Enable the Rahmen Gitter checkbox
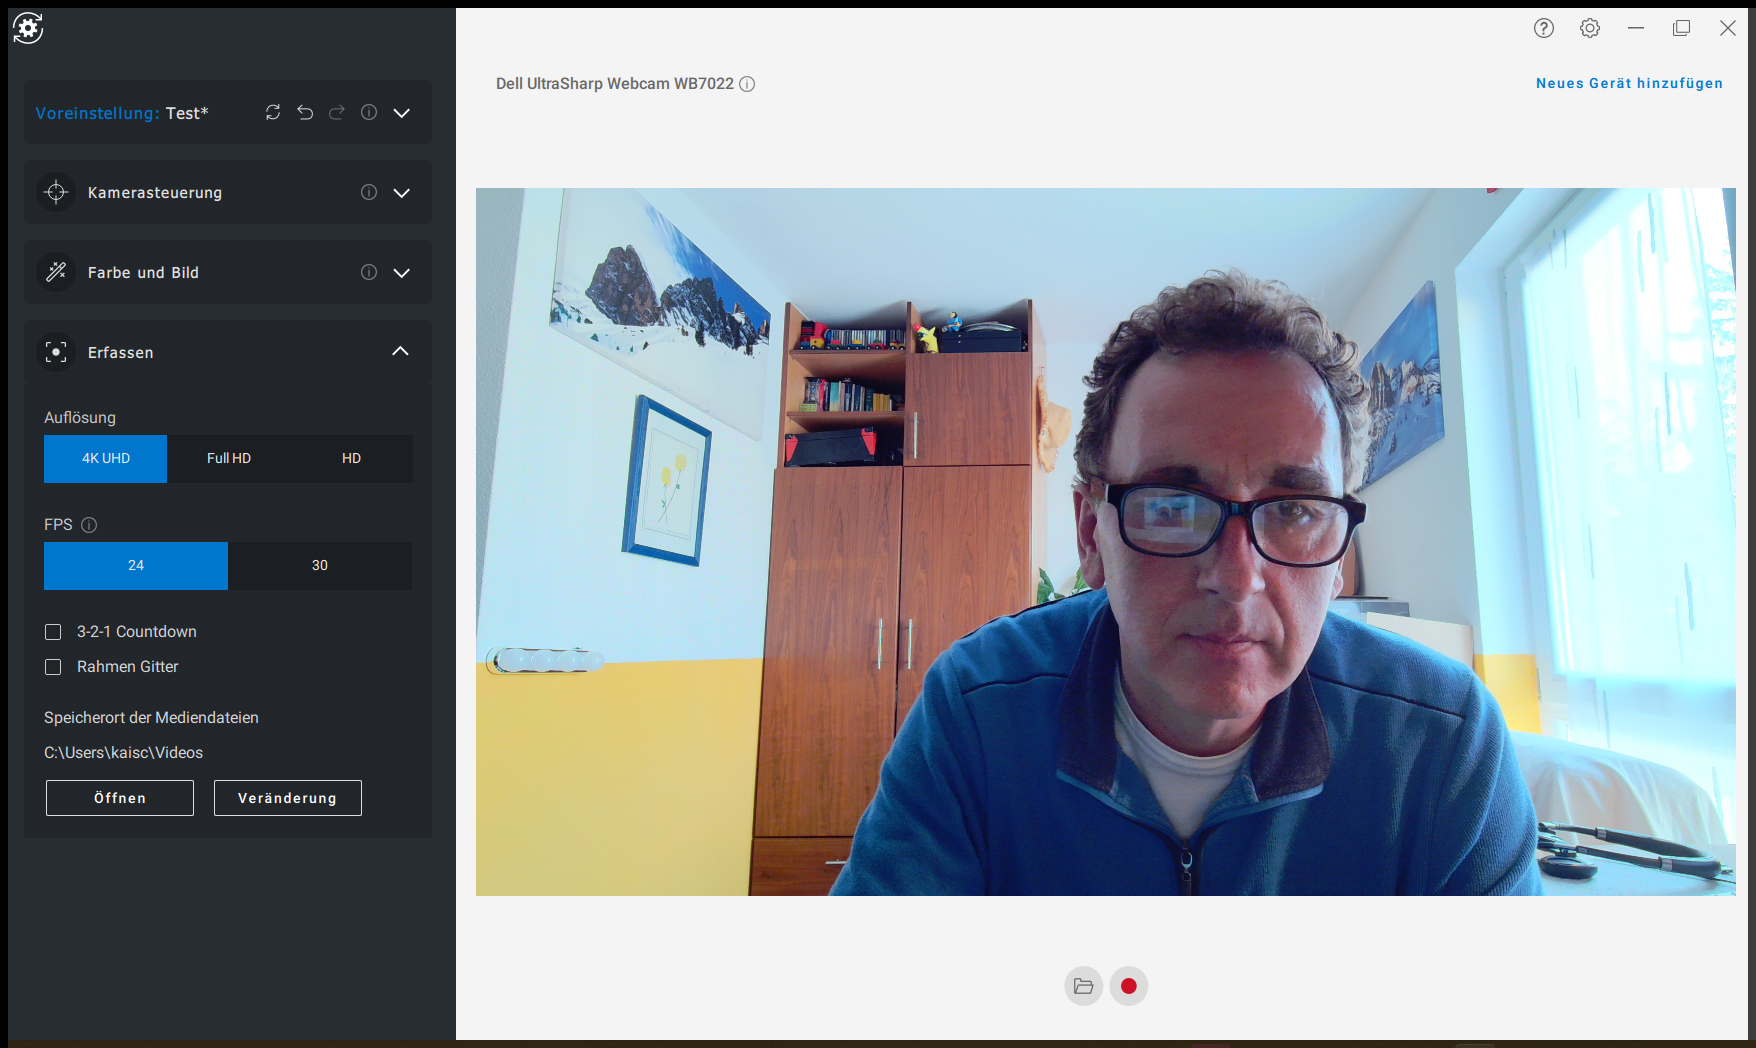Image resolution: width=1756 pixels, height=1048 pixels. click(x=53, y=667)
